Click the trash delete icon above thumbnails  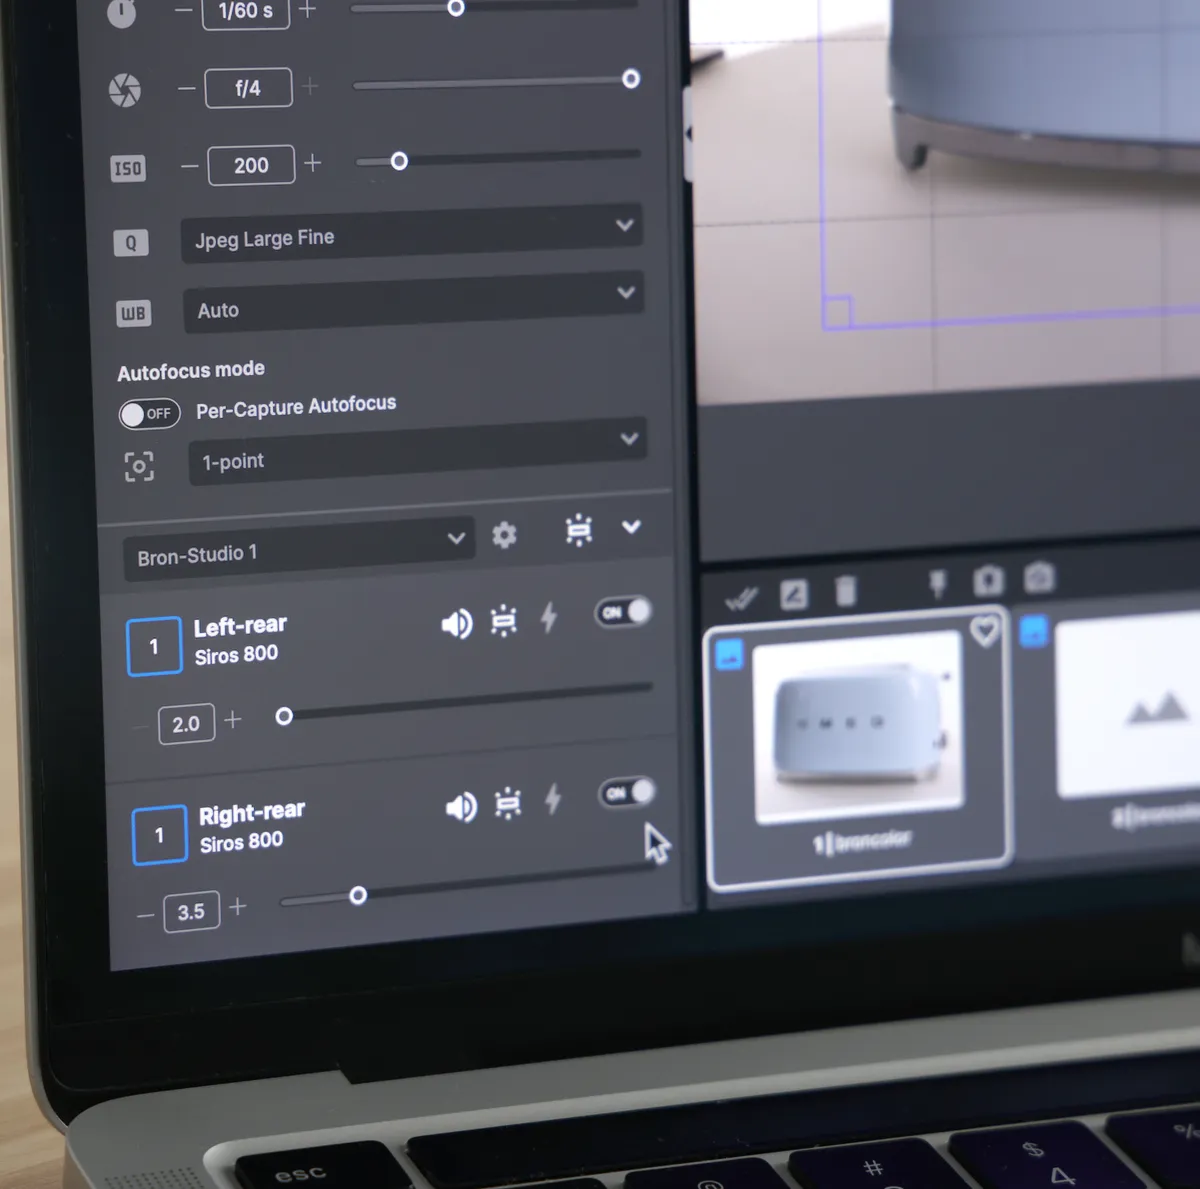tap(846, 591)
